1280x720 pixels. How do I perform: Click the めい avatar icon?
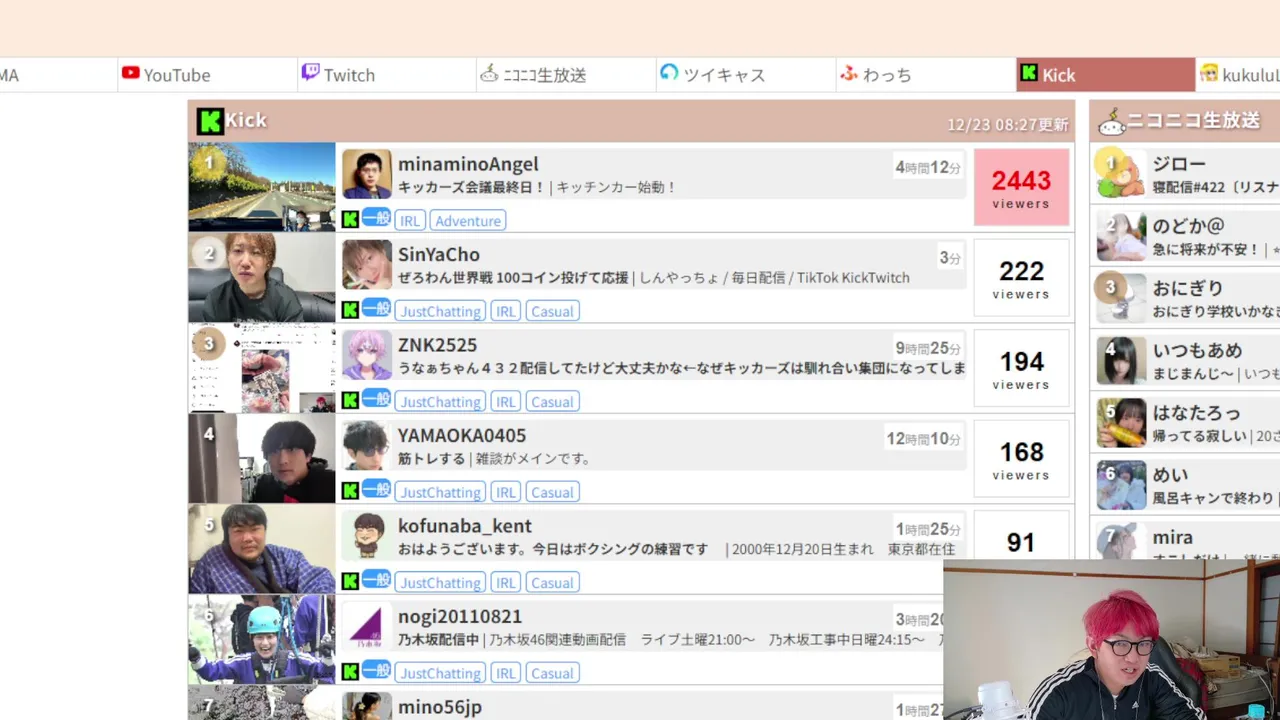(1121, 485)
